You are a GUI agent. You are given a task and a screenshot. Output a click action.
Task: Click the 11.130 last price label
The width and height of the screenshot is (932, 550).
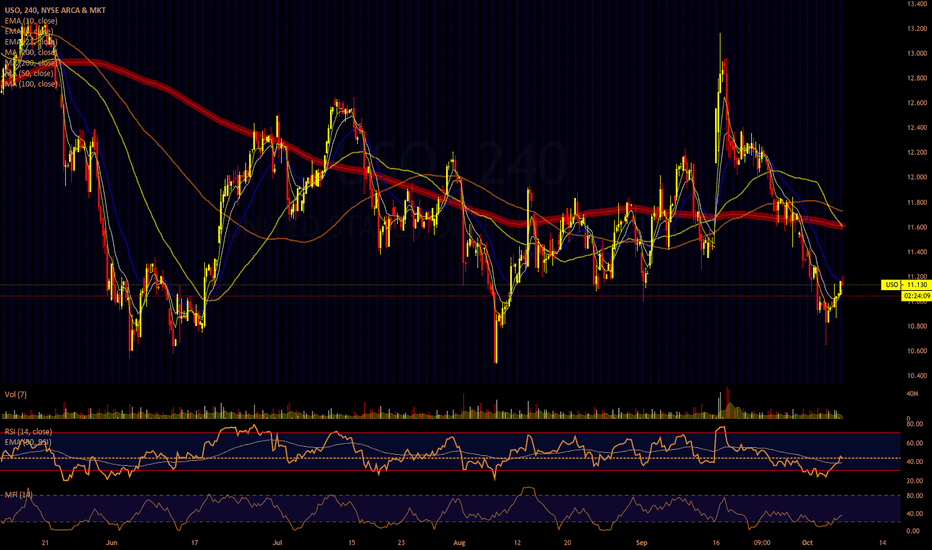click(x=916, y=285)
